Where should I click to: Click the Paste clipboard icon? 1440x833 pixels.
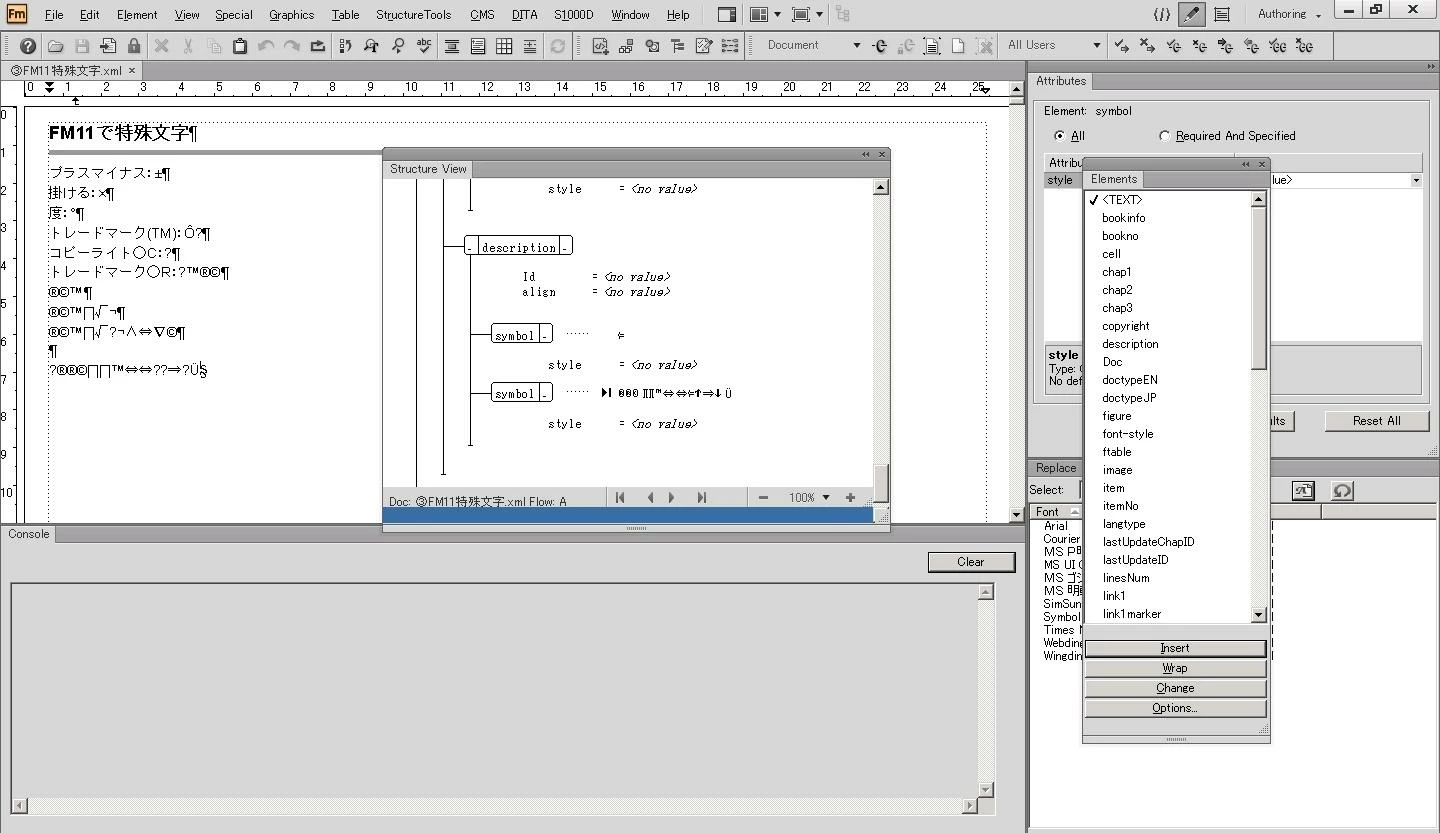240,46
